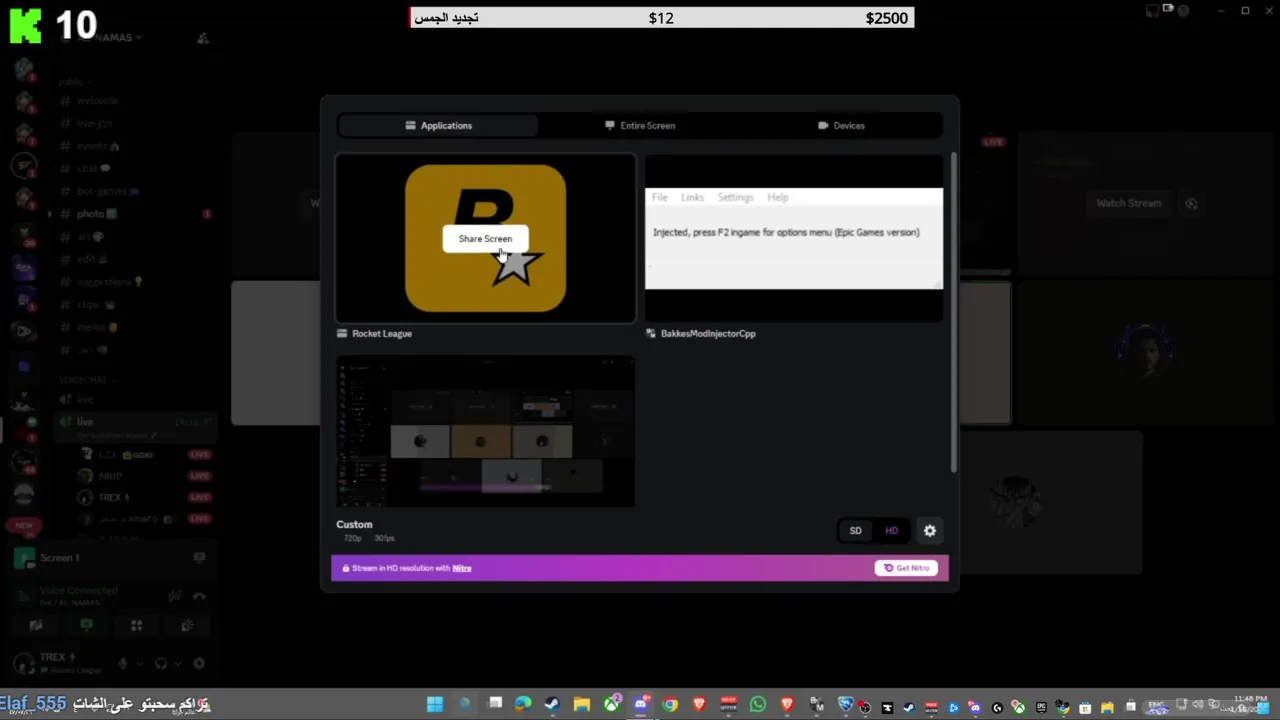Open the Windows Start menu
Screen dimensions: 1280x720
coord(435,705)
